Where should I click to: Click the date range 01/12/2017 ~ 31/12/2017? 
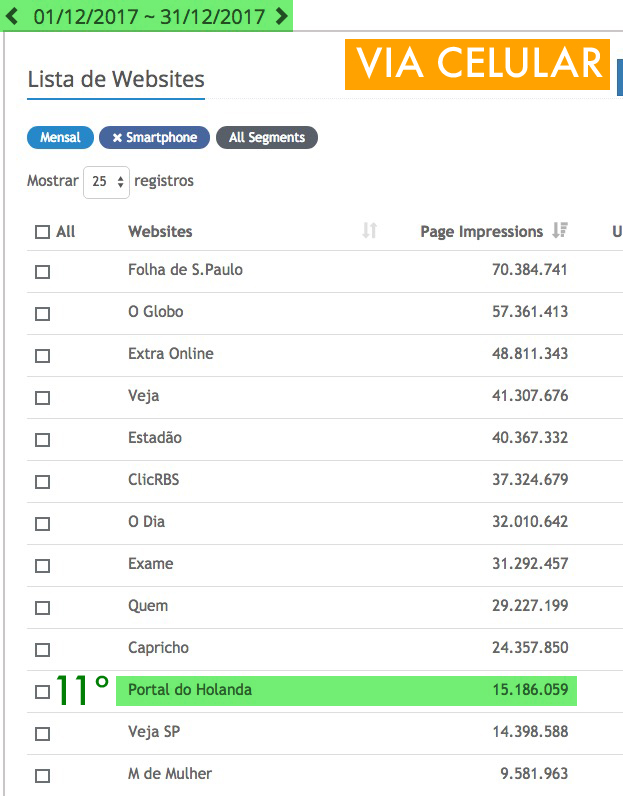(x=148, y=16)
